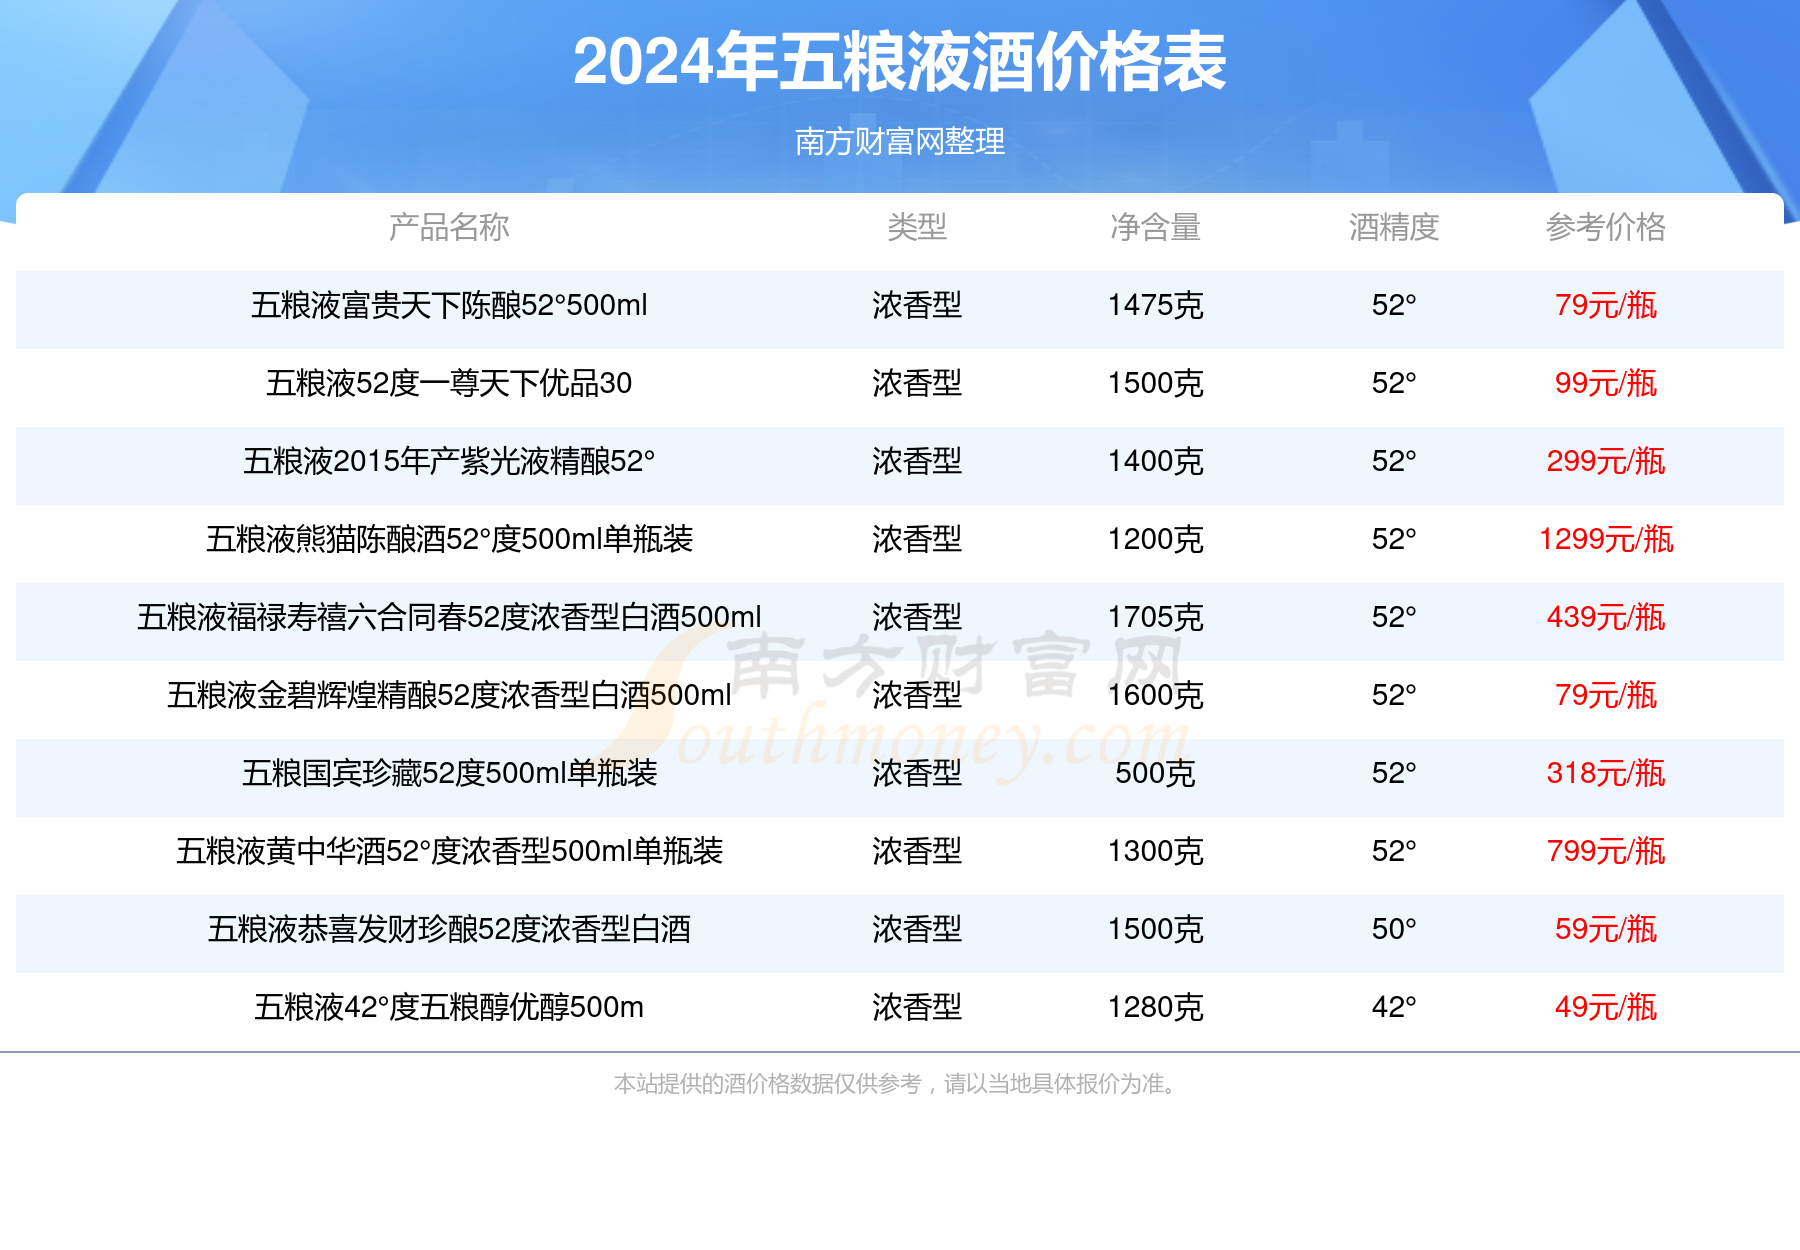Click the 79元/瓶 price for 金碧辉煌精酿
Image resolution: width=1800 pixels, height=1250 pixels.
tap(1606, 696)
